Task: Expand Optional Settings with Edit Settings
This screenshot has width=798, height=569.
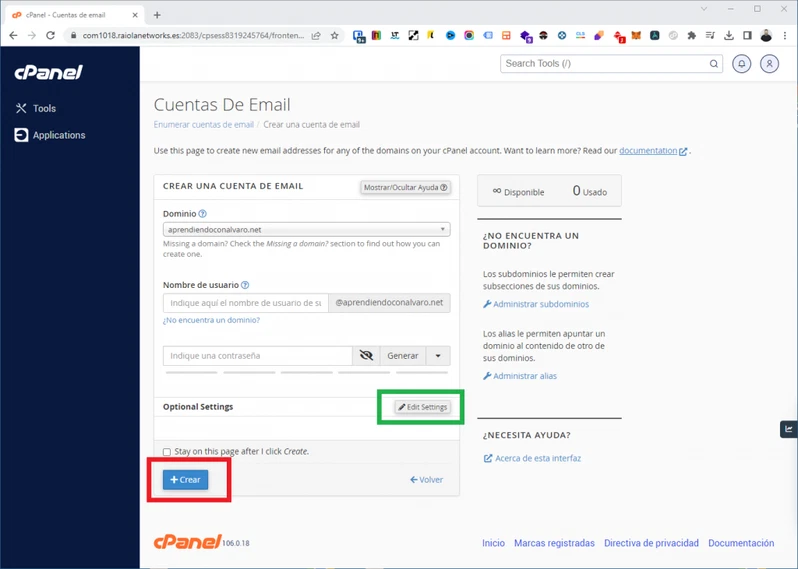Action: coord(422,407)
